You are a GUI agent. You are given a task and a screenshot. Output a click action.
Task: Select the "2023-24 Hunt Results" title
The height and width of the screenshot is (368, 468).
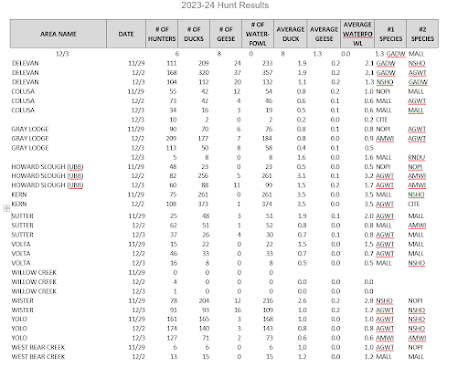225,5
